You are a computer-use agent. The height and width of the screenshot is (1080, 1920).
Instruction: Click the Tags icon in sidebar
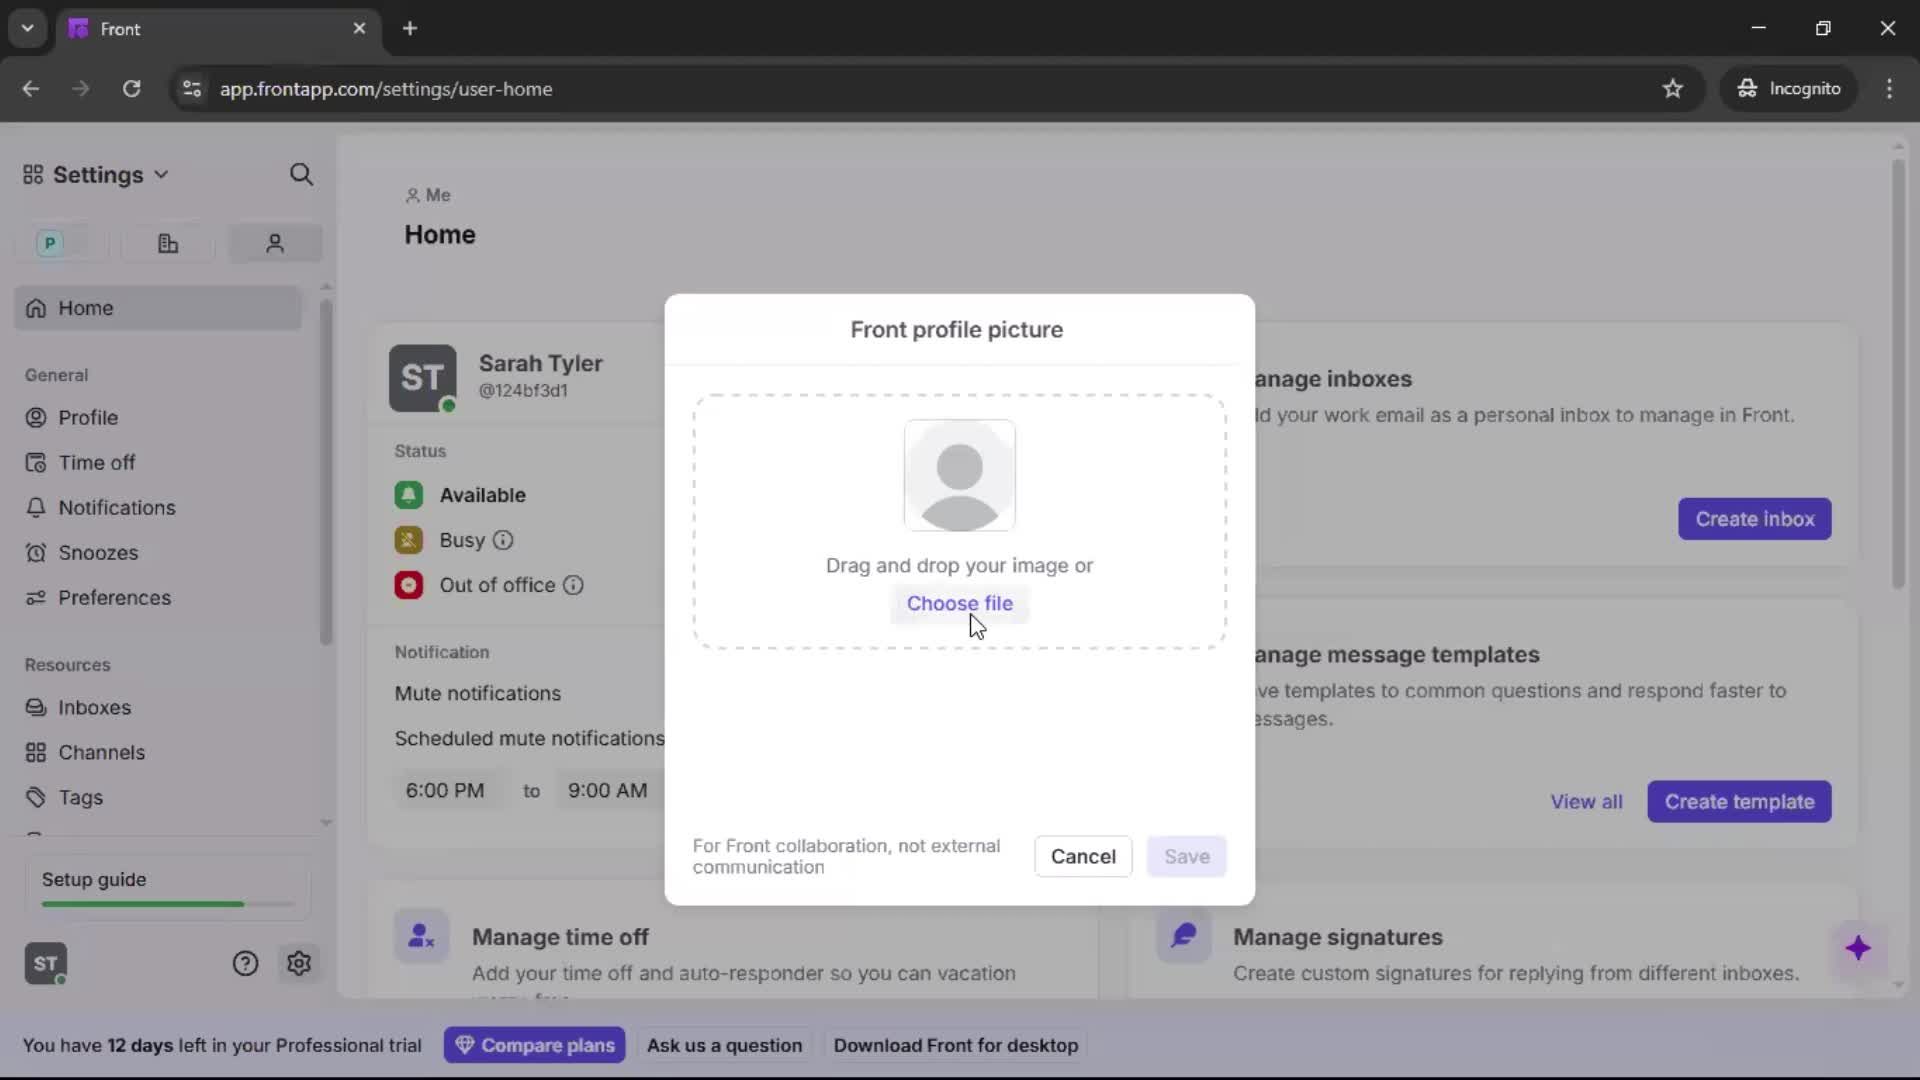[x=35, y=798]
